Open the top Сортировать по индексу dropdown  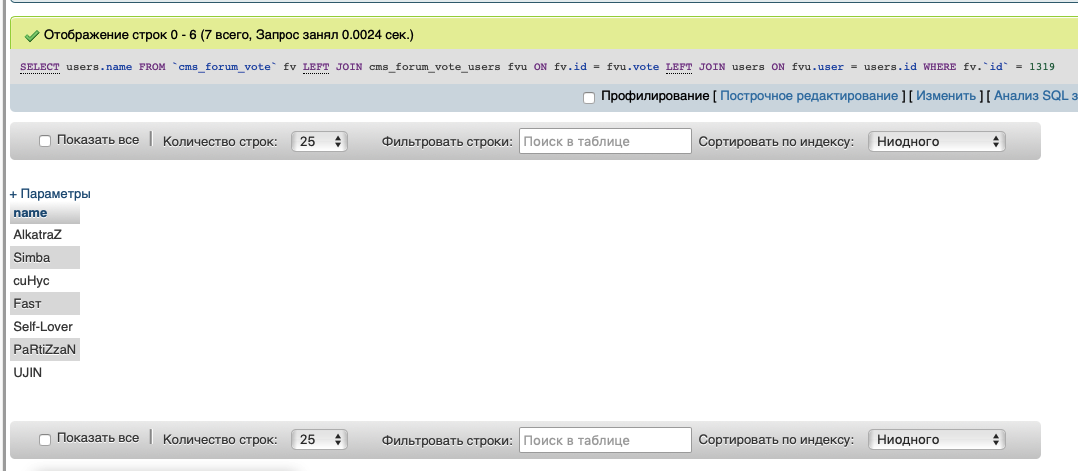click(x=937, y=142)
